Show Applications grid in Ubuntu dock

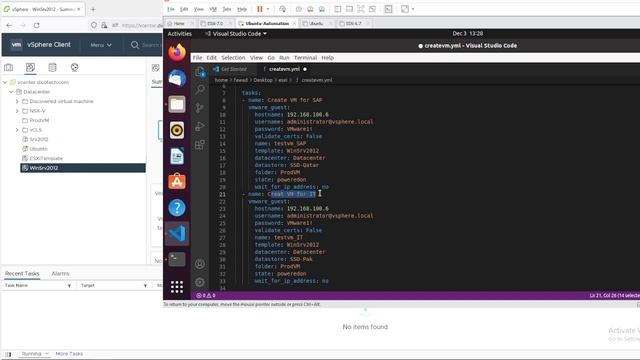pos(177,287)
